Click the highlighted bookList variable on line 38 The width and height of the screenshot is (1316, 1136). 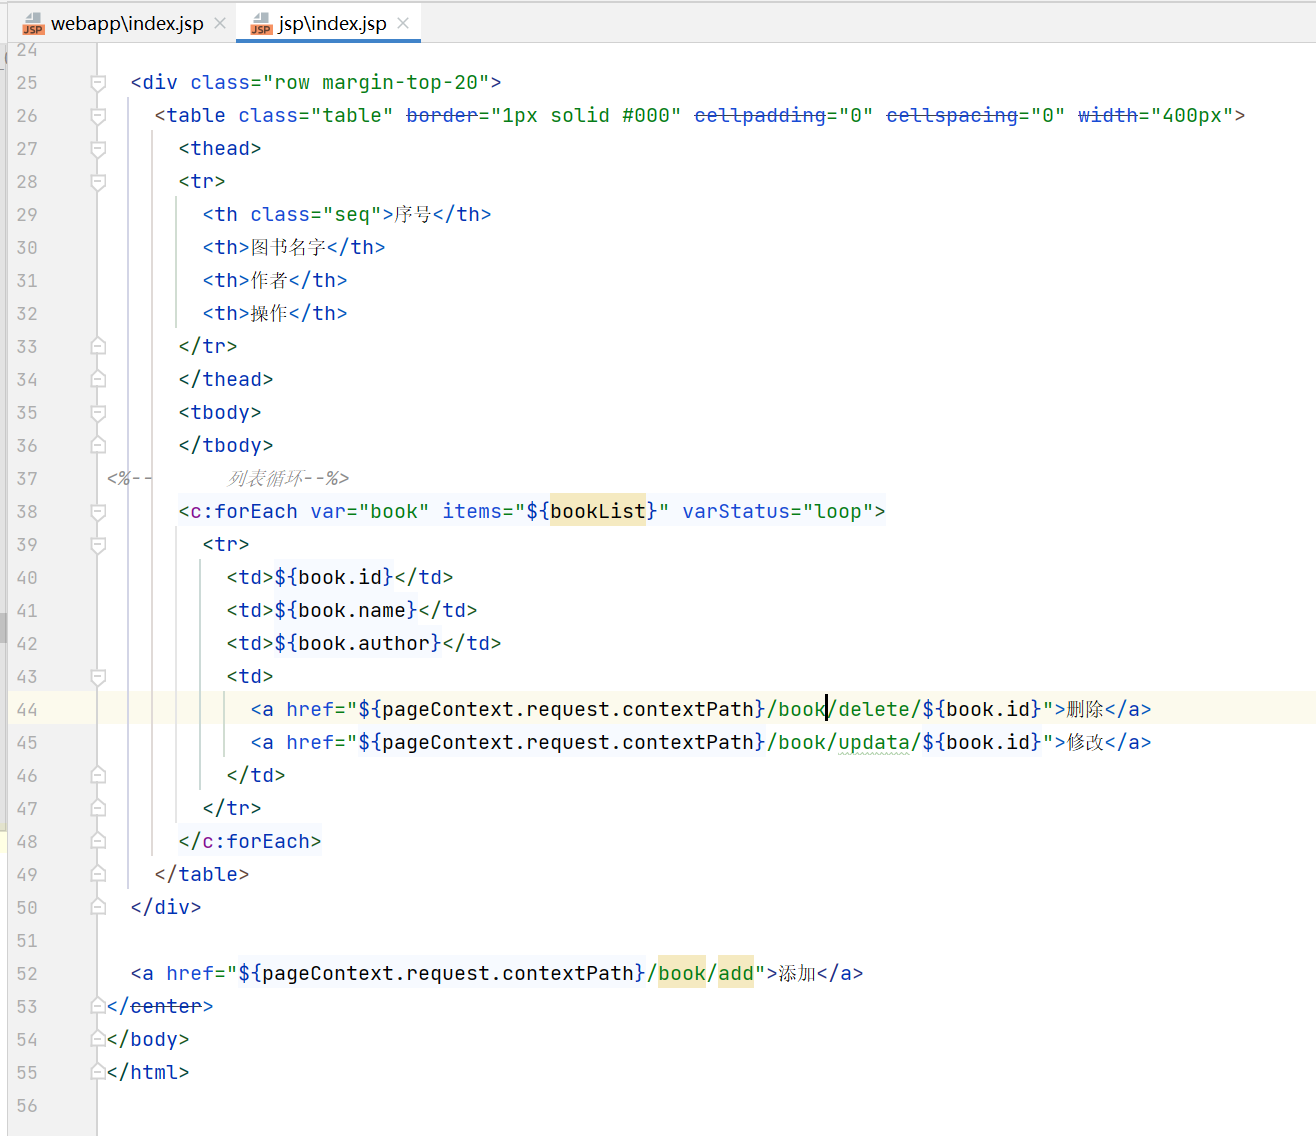coord(598,512)
